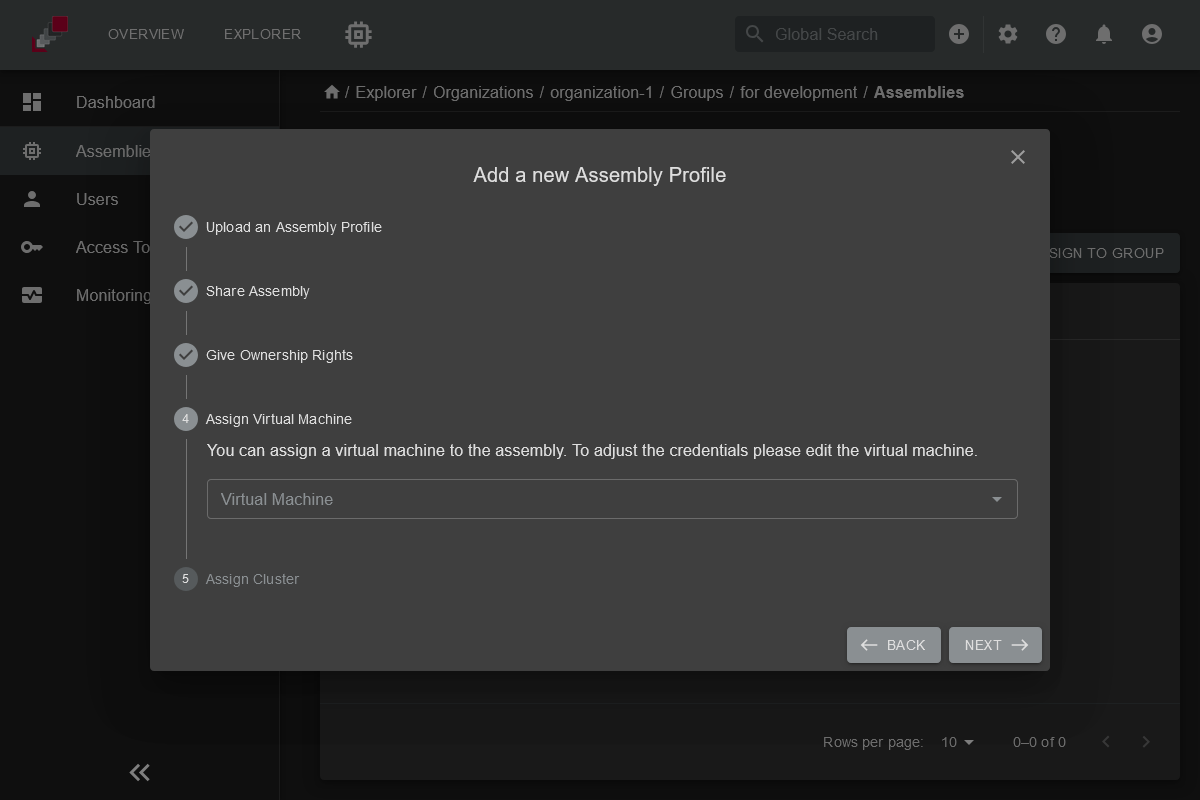Open the help question mark icon
Image resolution: width=1200 pixels, height=800 pixels.
pyautogui.click(x=1056, y=34)
